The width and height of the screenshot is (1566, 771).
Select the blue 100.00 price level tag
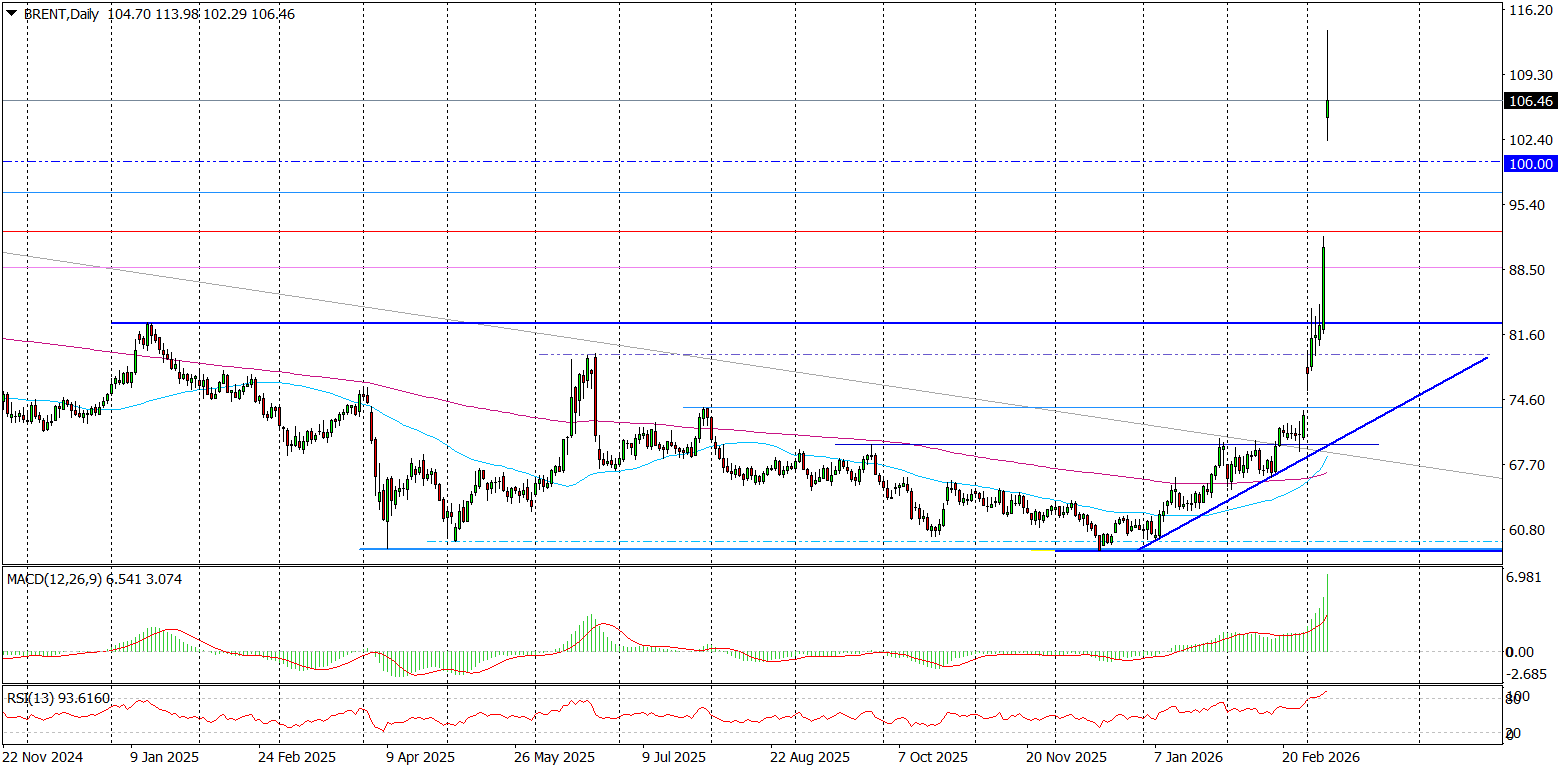point(1530,163)
